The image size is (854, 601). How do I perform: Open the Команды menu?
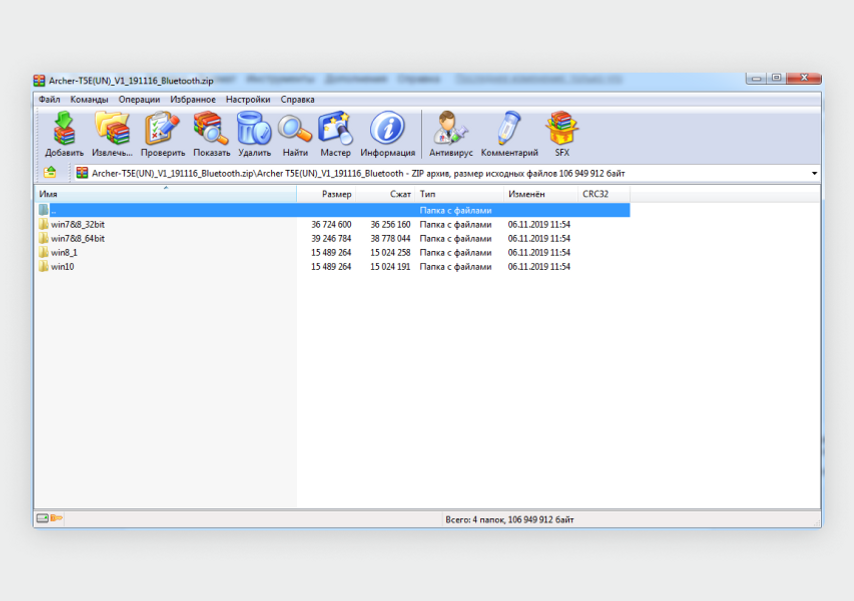[89, 100]
